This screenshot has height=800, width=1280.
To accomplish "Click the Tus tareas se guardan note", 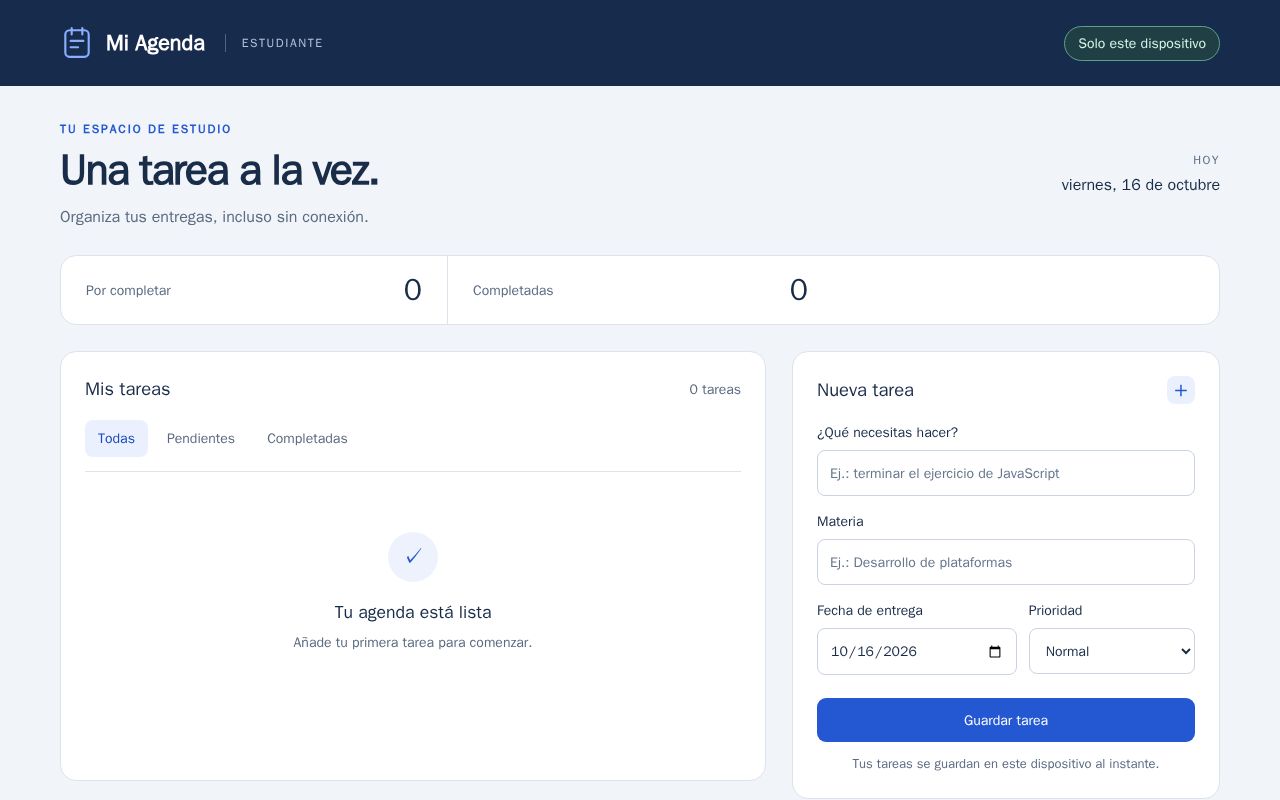I will (1006, 764).
